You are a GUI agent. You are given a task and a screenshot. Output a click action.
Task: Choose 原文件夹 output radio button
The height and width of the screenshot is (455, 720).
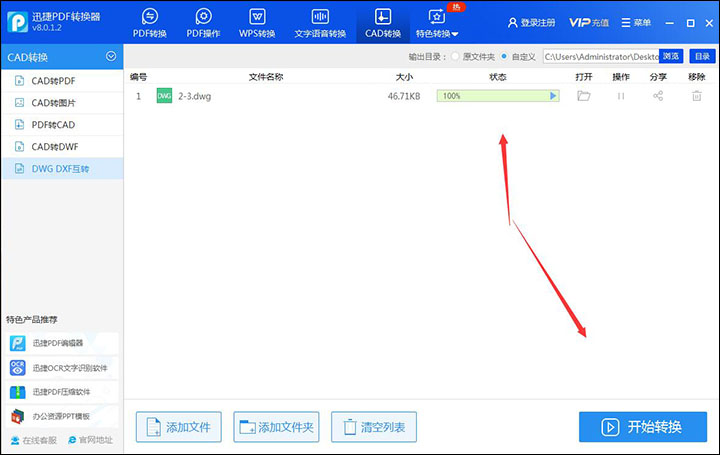[x=455, y=56]
